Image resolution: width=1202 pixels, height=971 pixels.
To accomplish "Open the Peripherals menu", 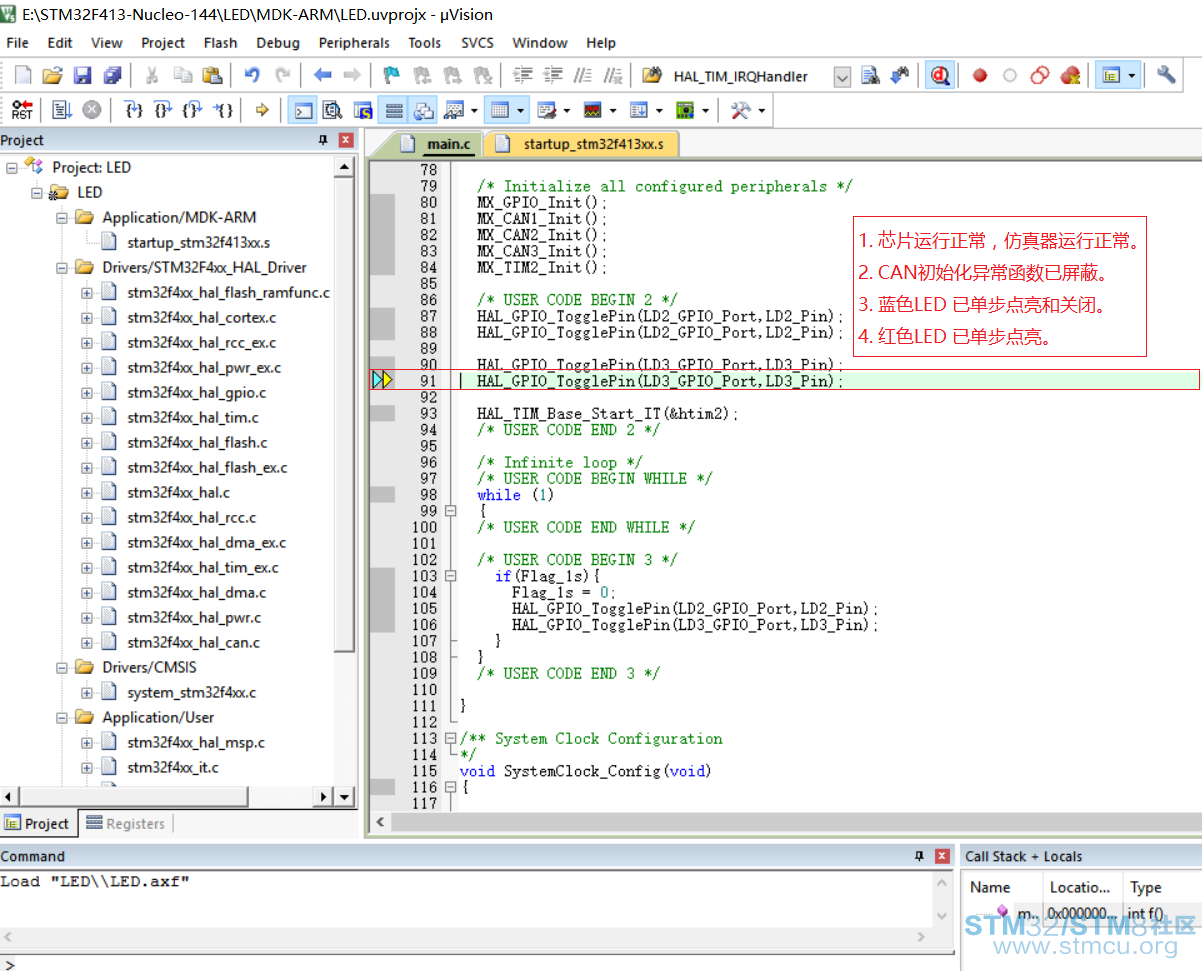I will [x=354, y=43].
